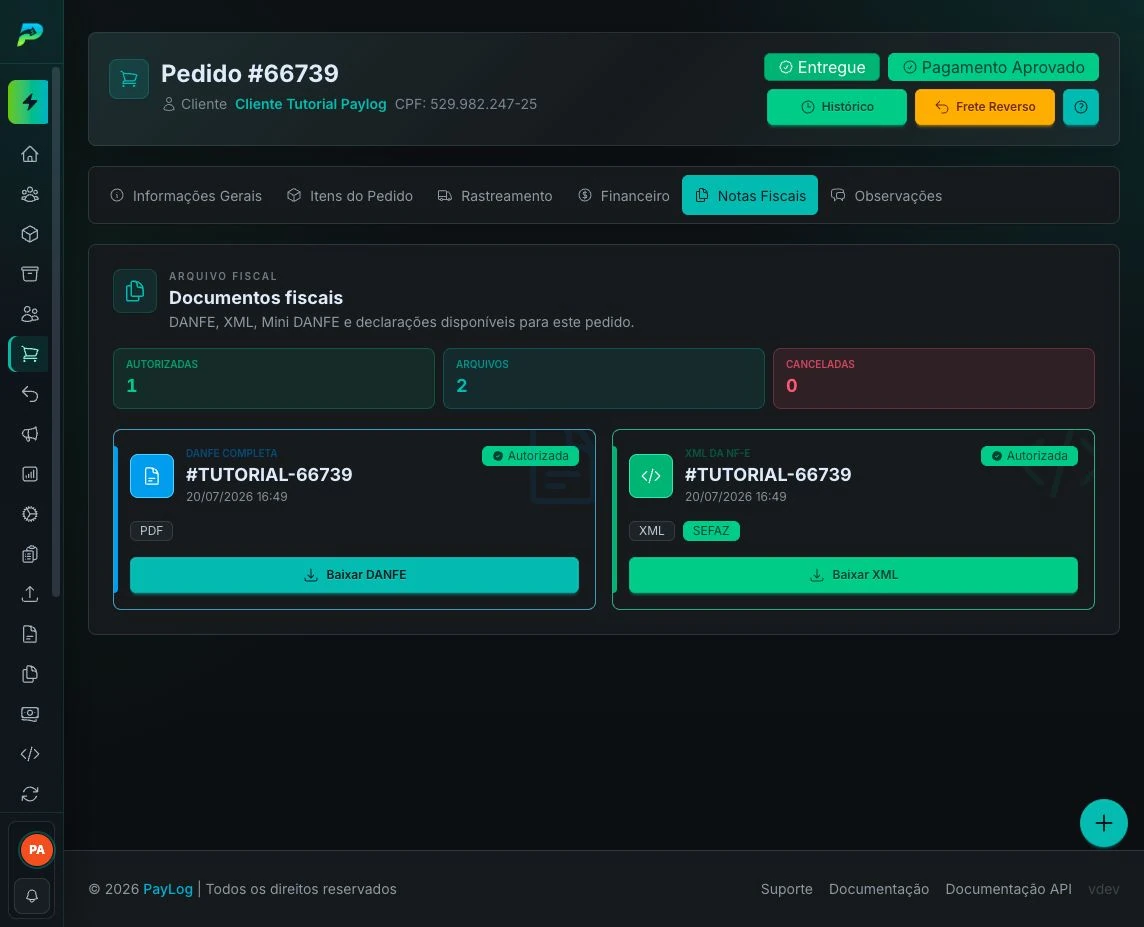
Task: Click the floating plus add button
Action: (x=1104, y=823)
